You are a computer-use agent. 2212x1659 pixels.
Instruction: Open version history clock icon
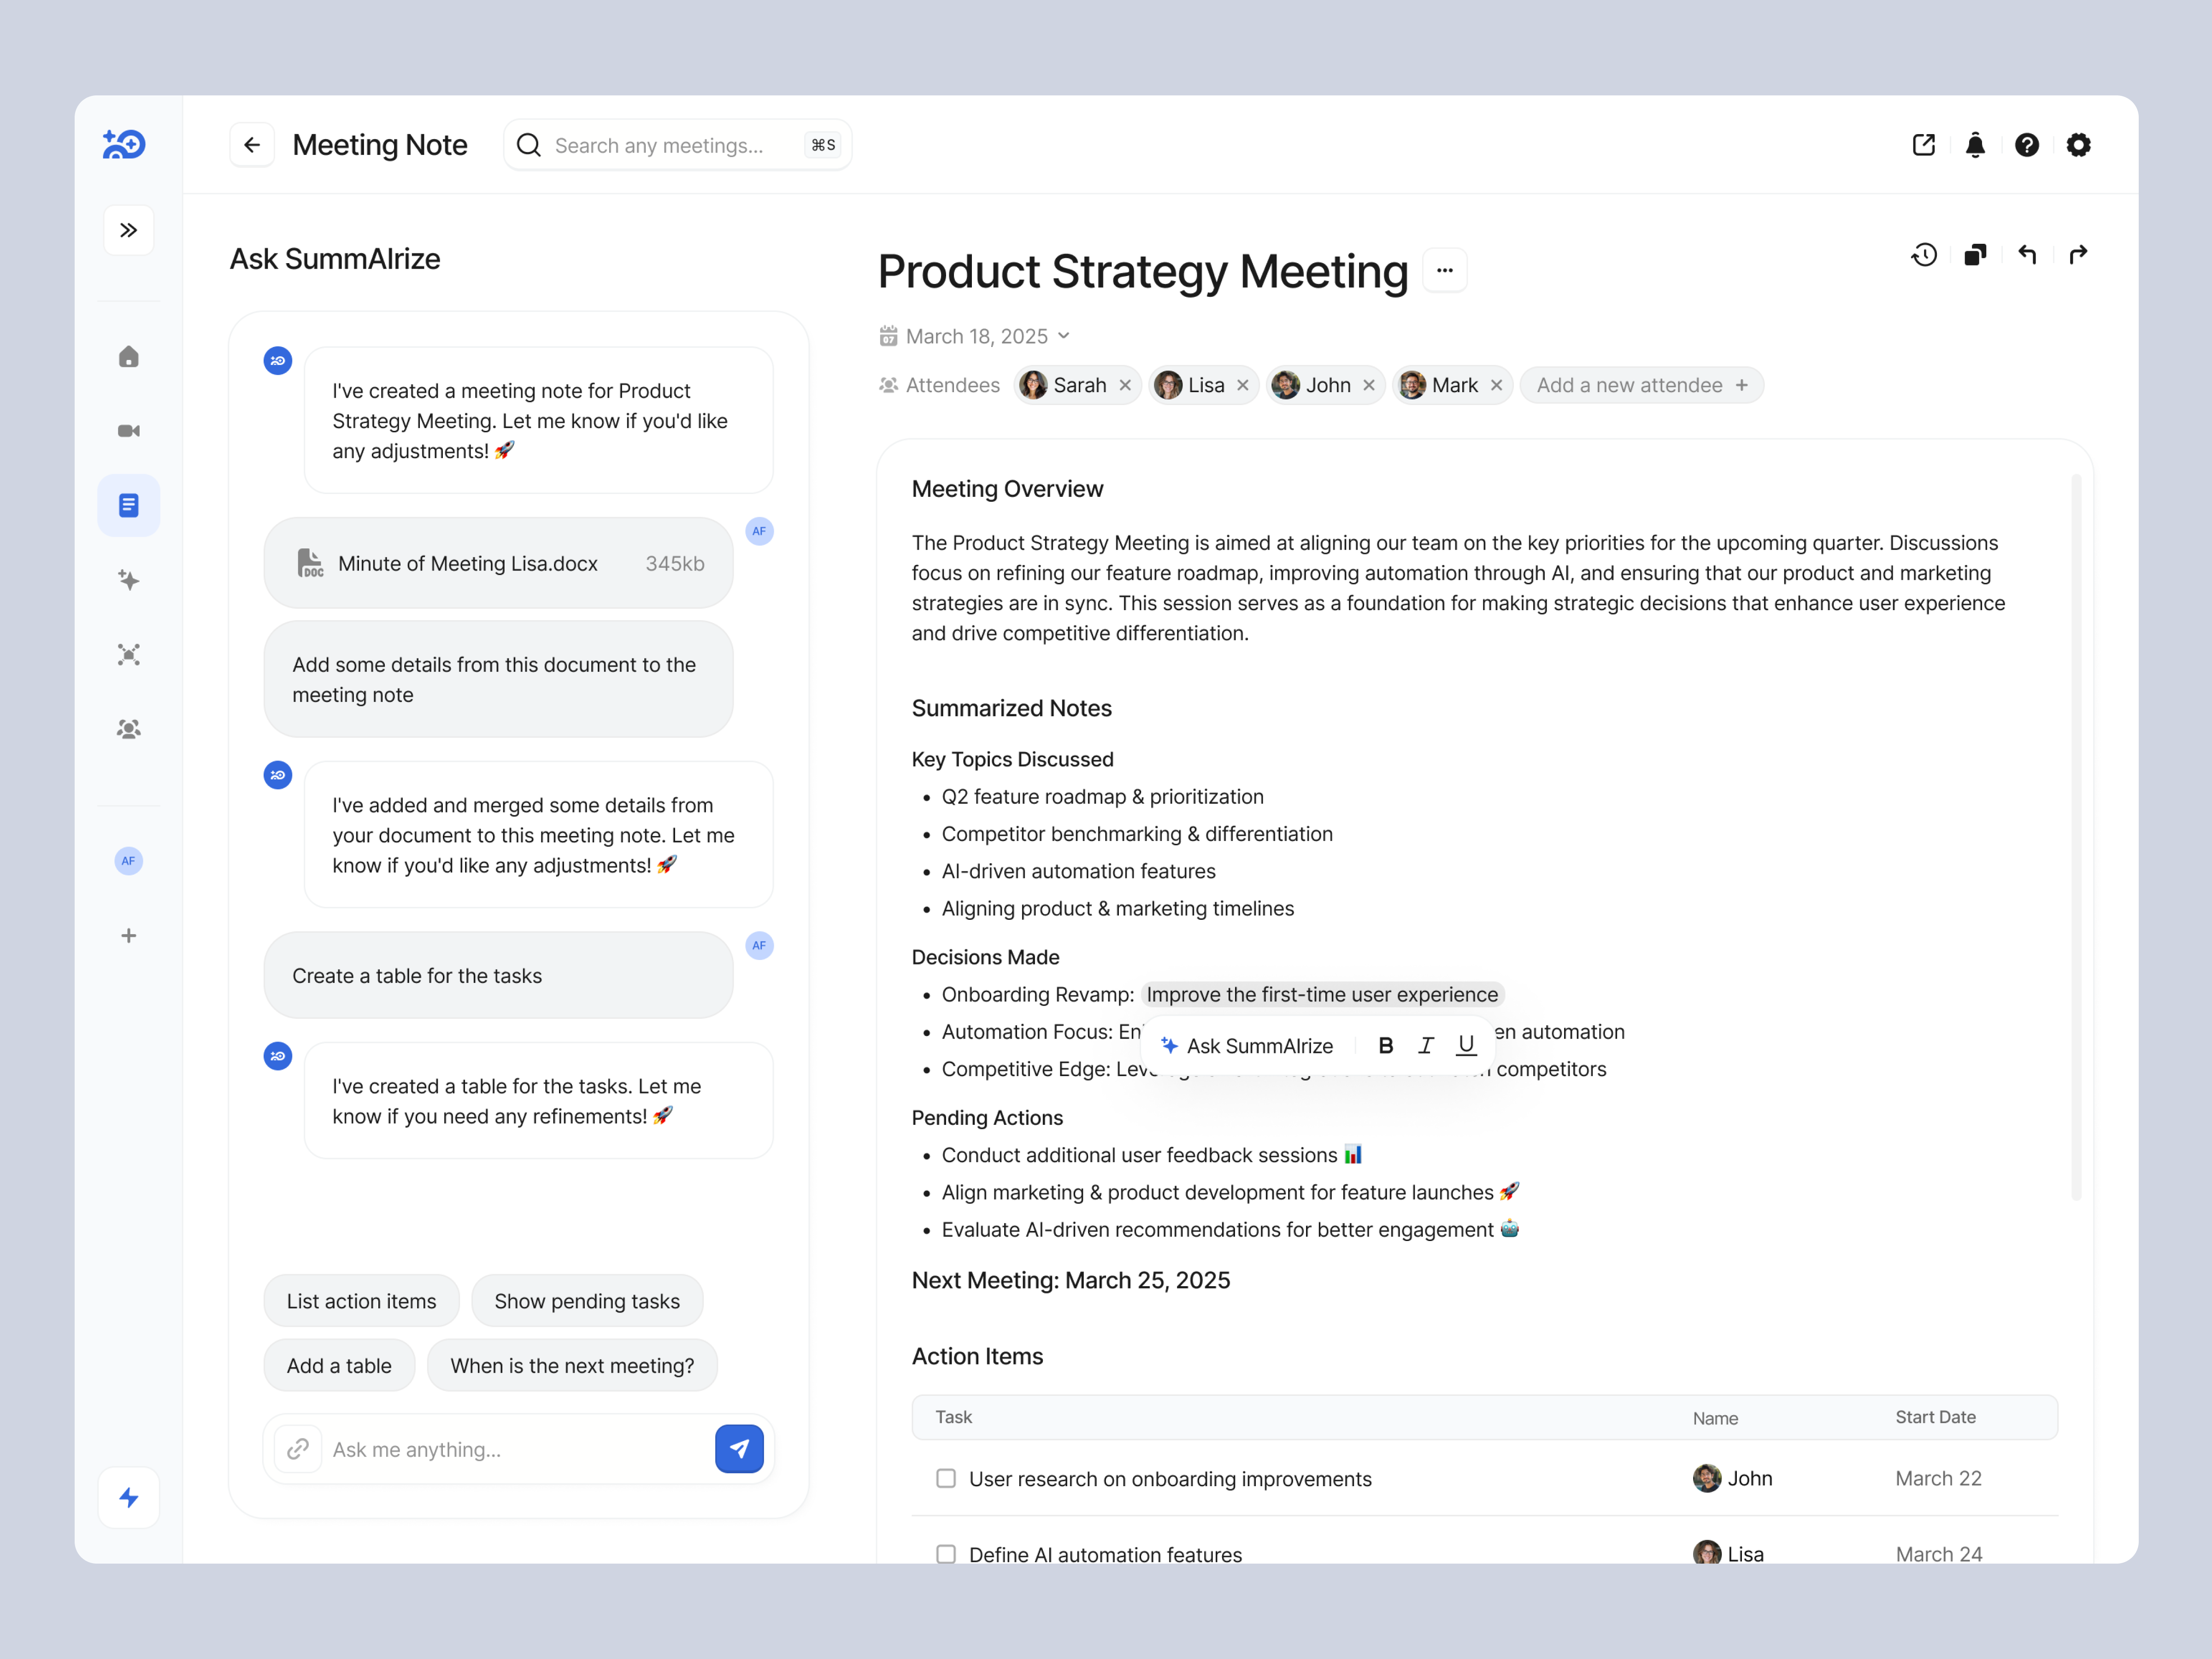click(x=1924, y=255)
